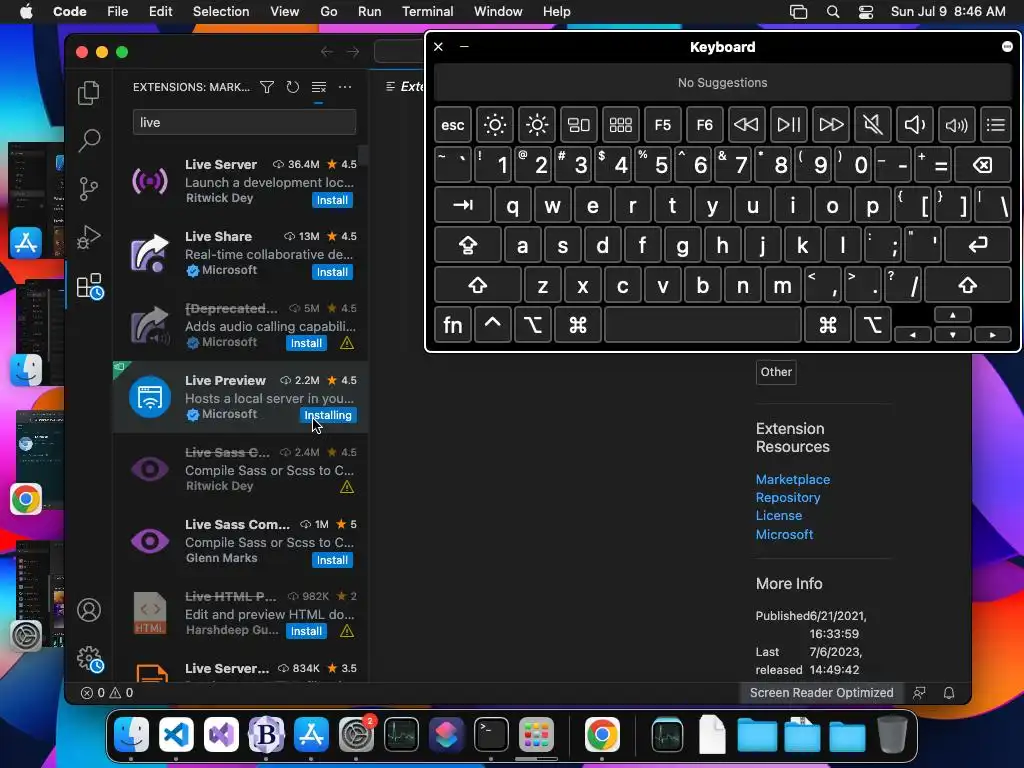Click warning icon on deprecated Microsoft extension
The height and width of the screenshot is (768, 1024).
coord(347,343)
